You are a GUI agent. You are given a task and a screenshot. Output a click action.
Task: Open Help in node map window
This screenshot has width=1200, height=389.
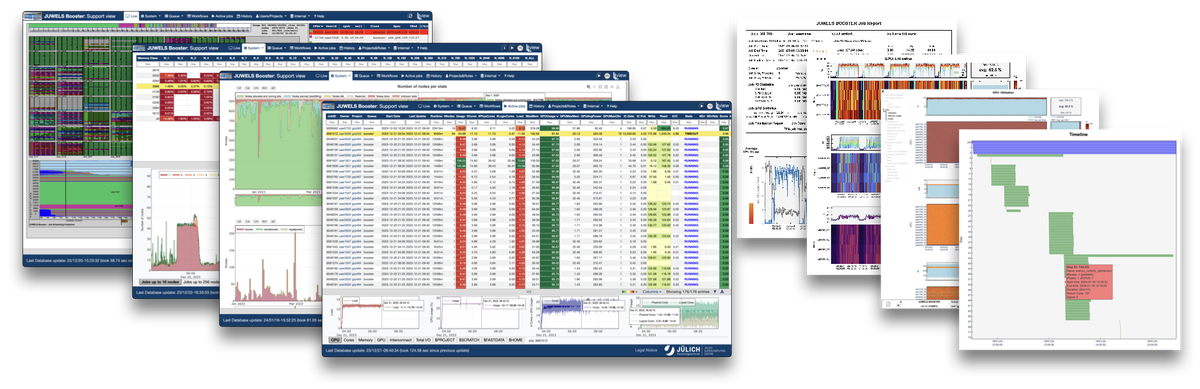319,16
